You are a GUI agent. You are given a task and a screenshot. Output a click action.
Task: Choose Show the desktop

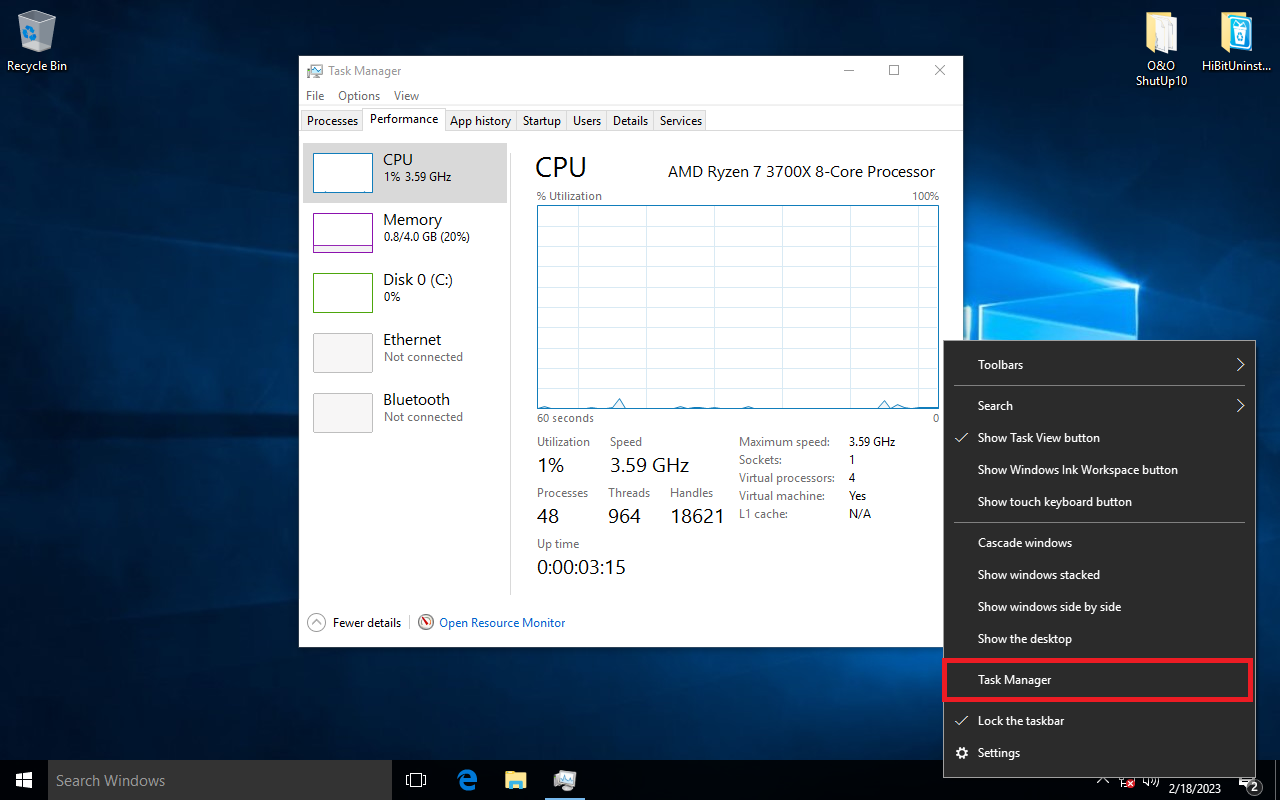(1099, 639)
